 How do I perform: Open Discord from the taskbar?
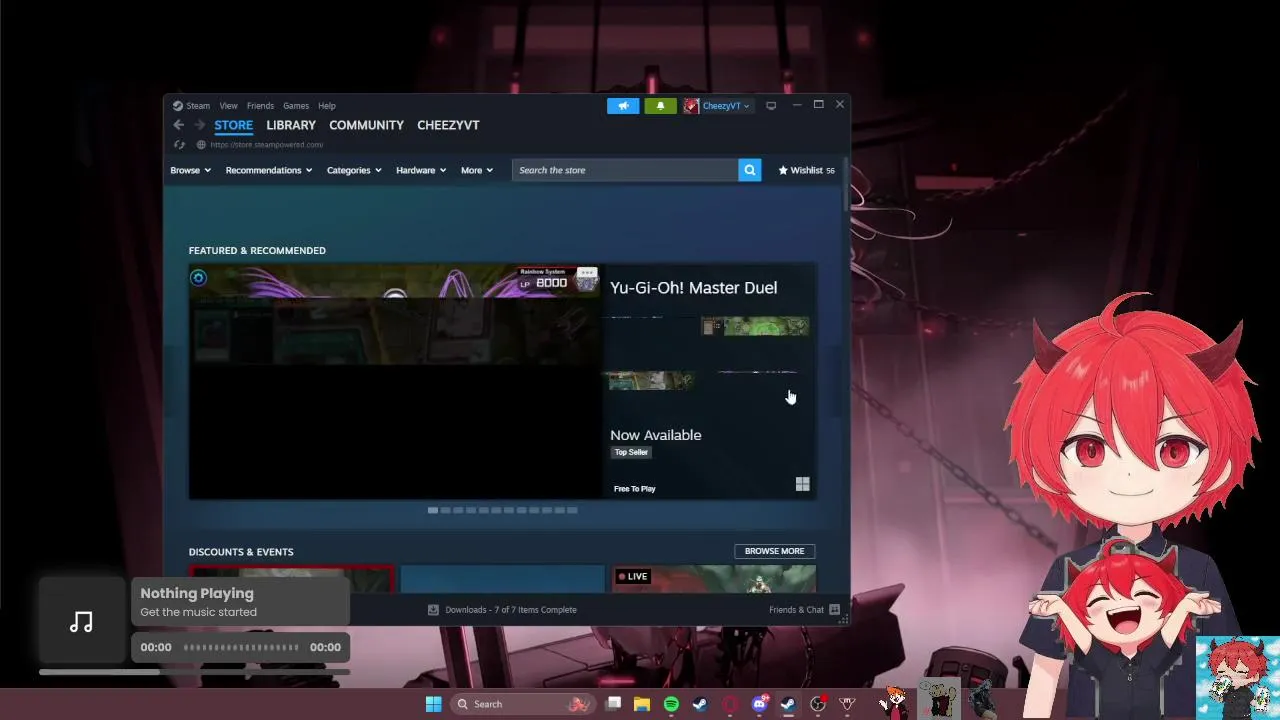pyautogui.click(x=759, y=704)
